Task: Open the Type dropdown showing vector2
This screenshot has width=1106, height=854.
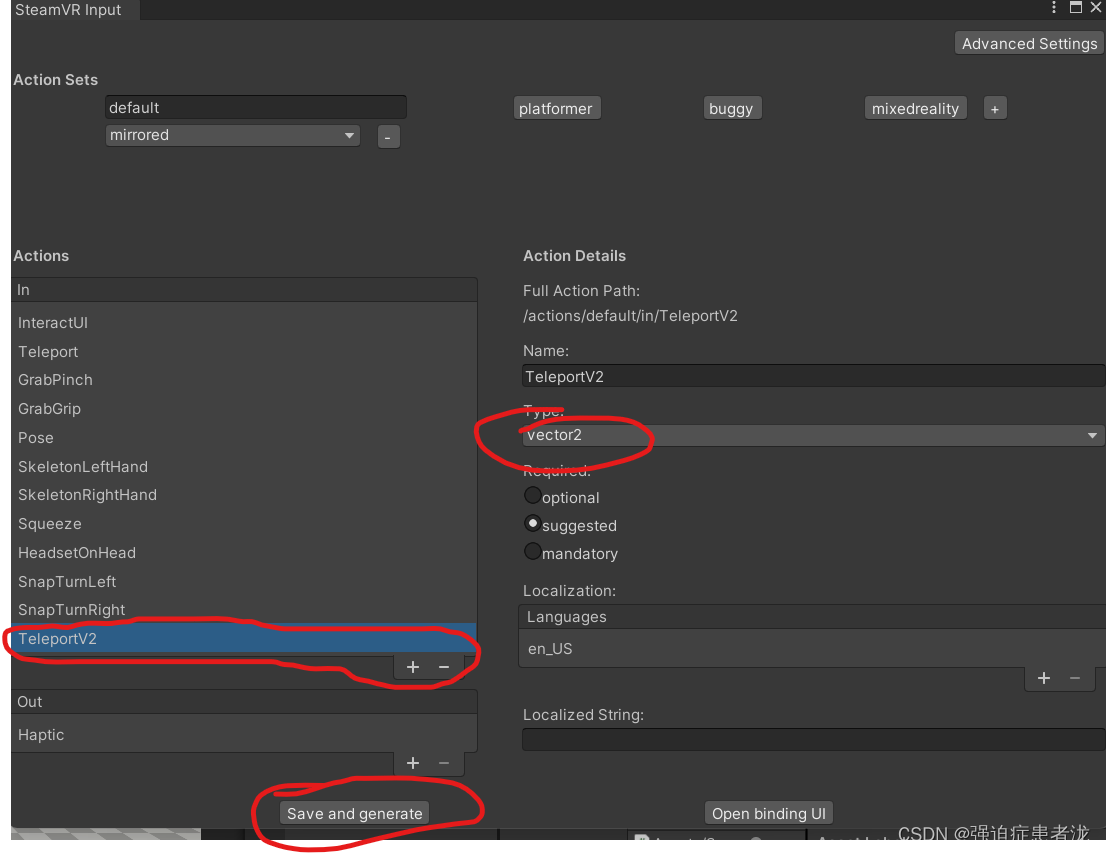Action: (810, 435)
